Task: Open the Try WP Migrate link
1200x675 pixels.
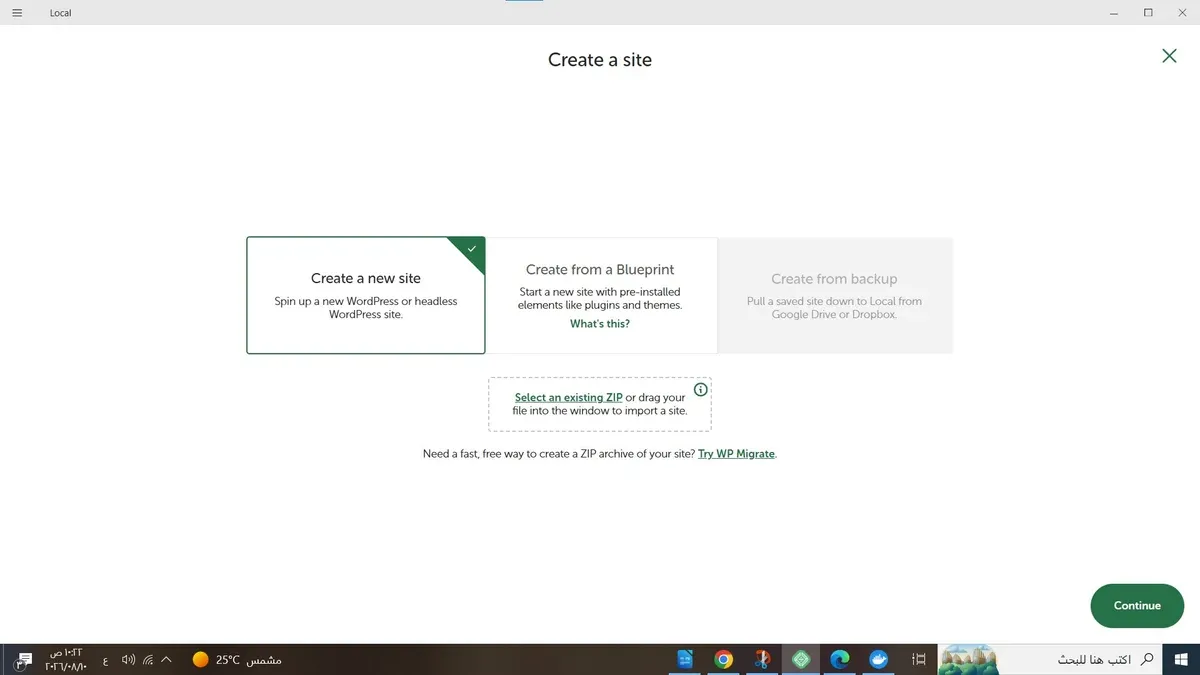Action: 736,454
